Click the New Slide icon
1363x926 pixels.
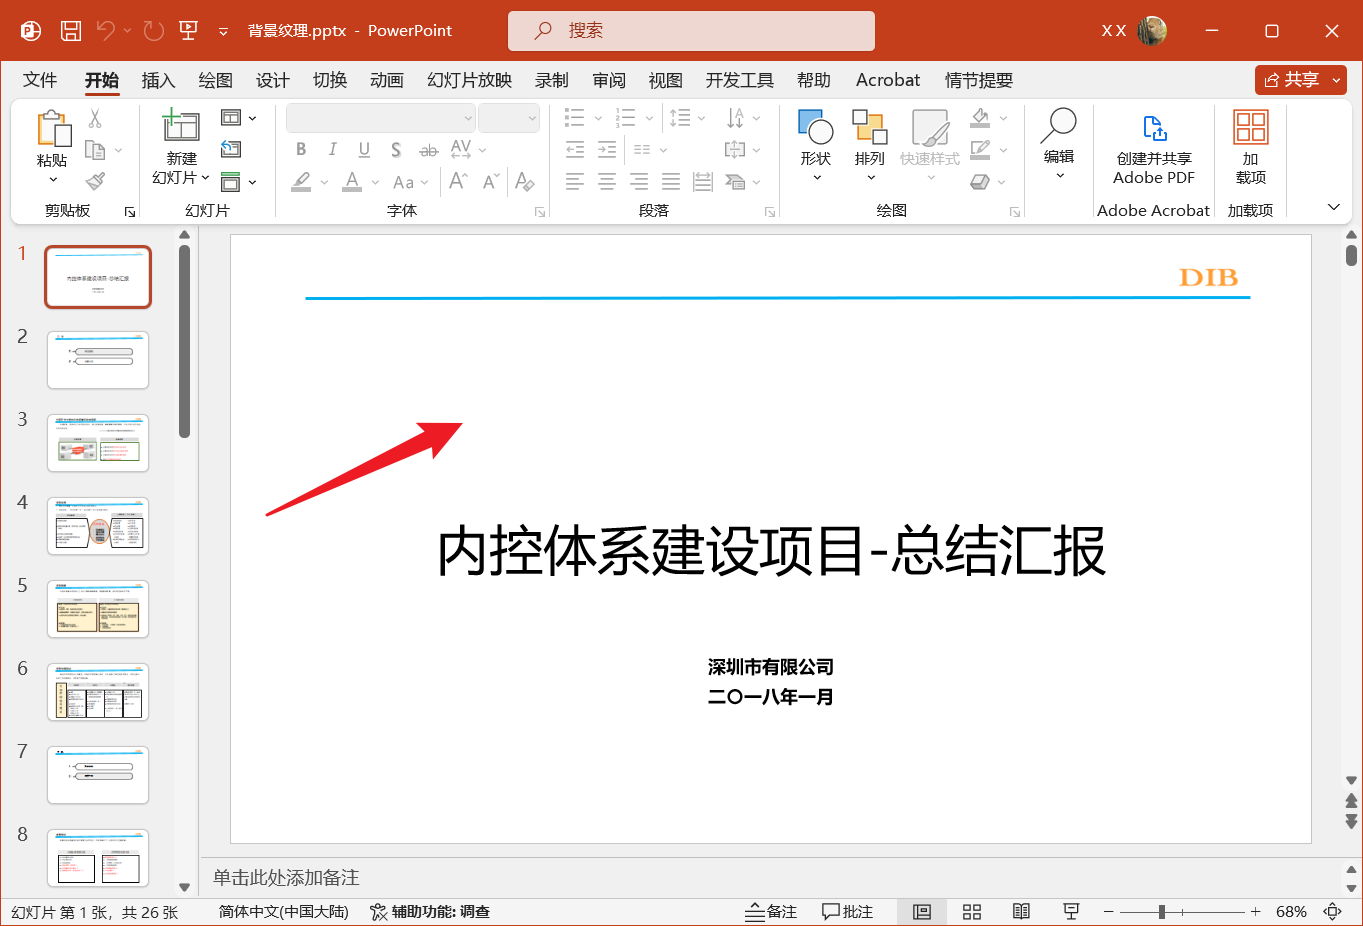(181, 126)
